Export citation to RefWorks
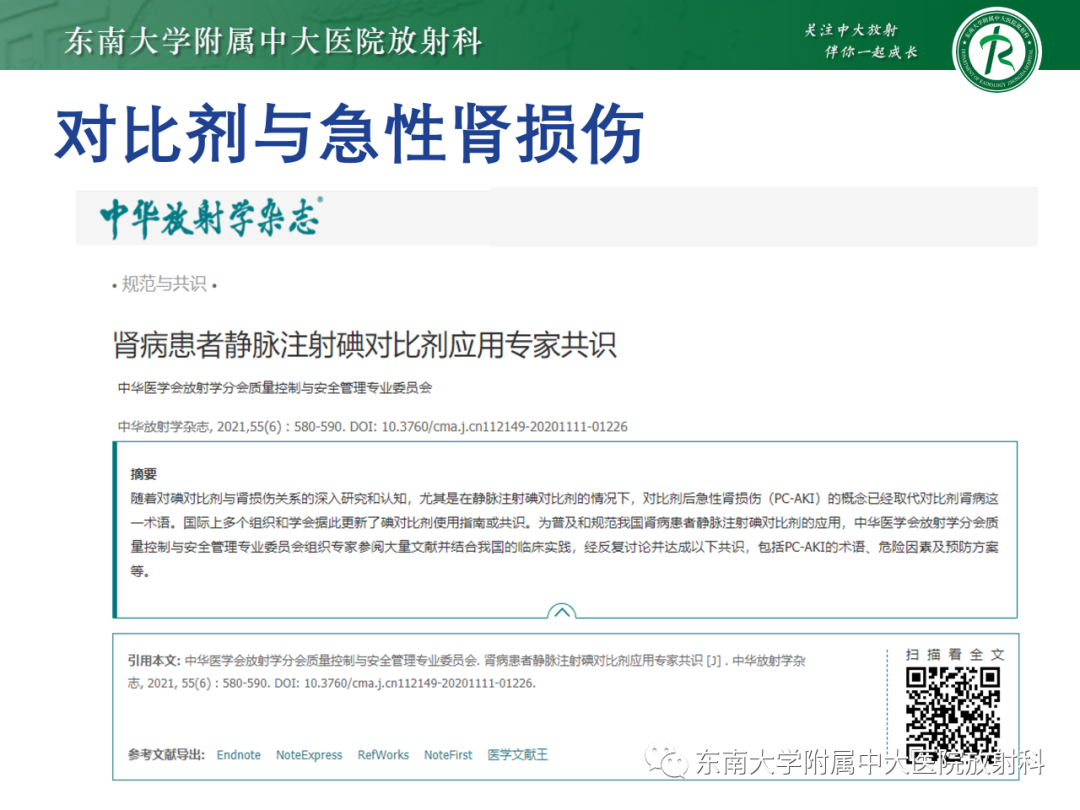This screenshot has height=810, width=1080. coord(383,755)
